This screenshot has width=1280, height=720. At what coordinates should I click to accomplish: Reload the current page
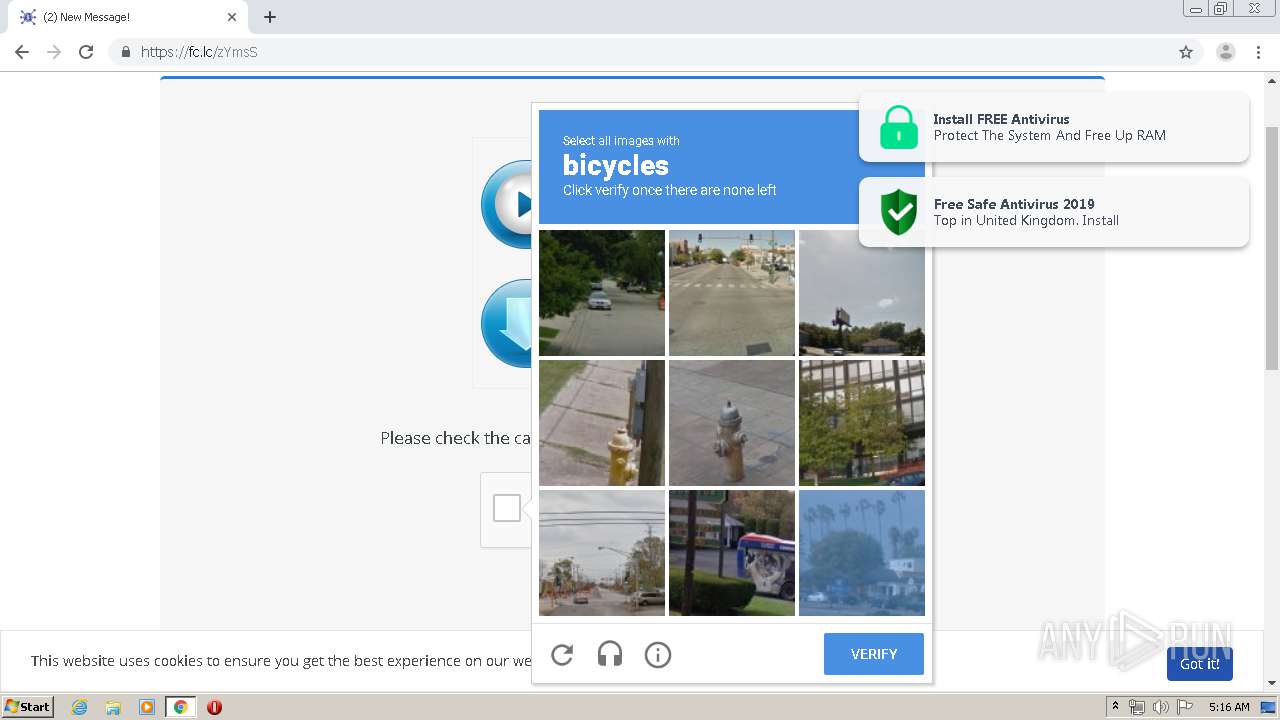tap(86, 52)
